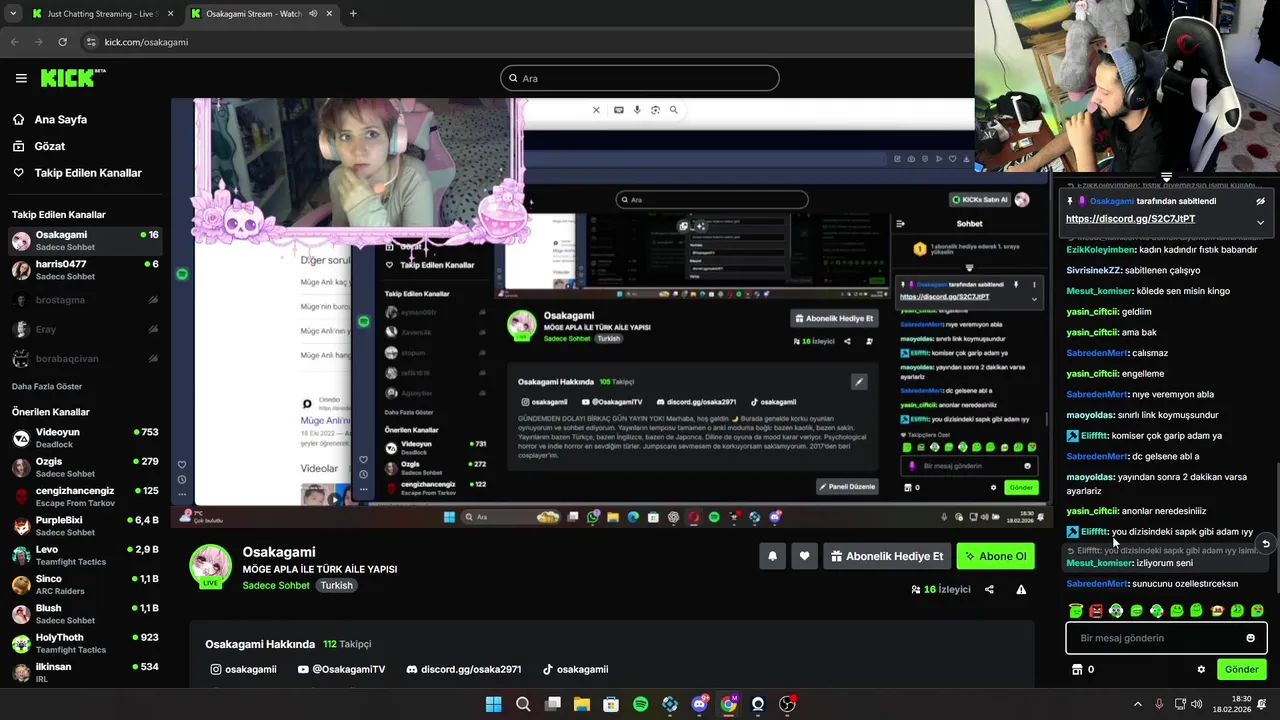Open Spotify from taskbar
Image resolution: width=1280 pixels, height=720 pixels.
(641, 704)
